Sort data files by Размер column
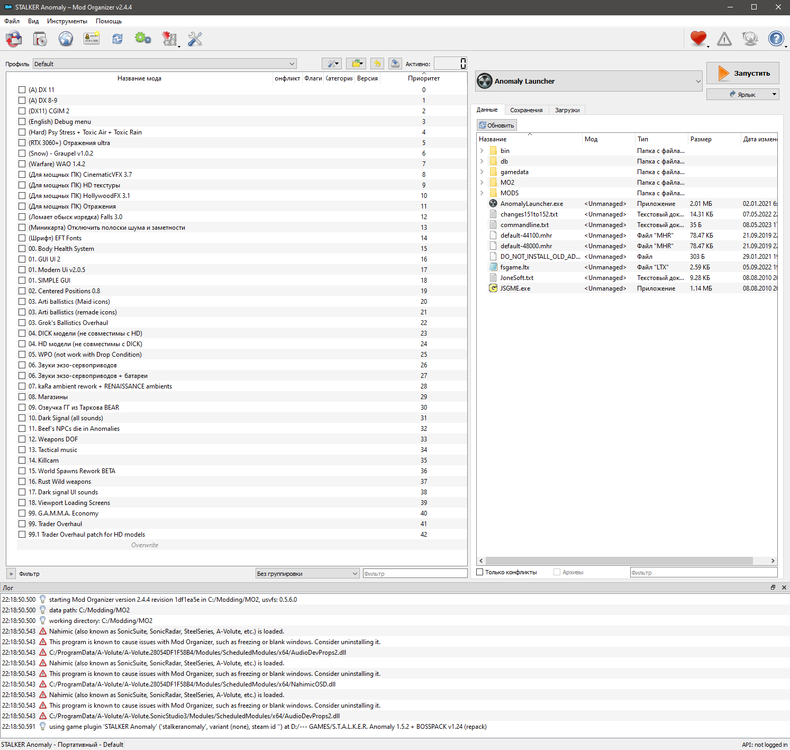Image resolution: width=790 pixels, height=750 pixels. 714,139
